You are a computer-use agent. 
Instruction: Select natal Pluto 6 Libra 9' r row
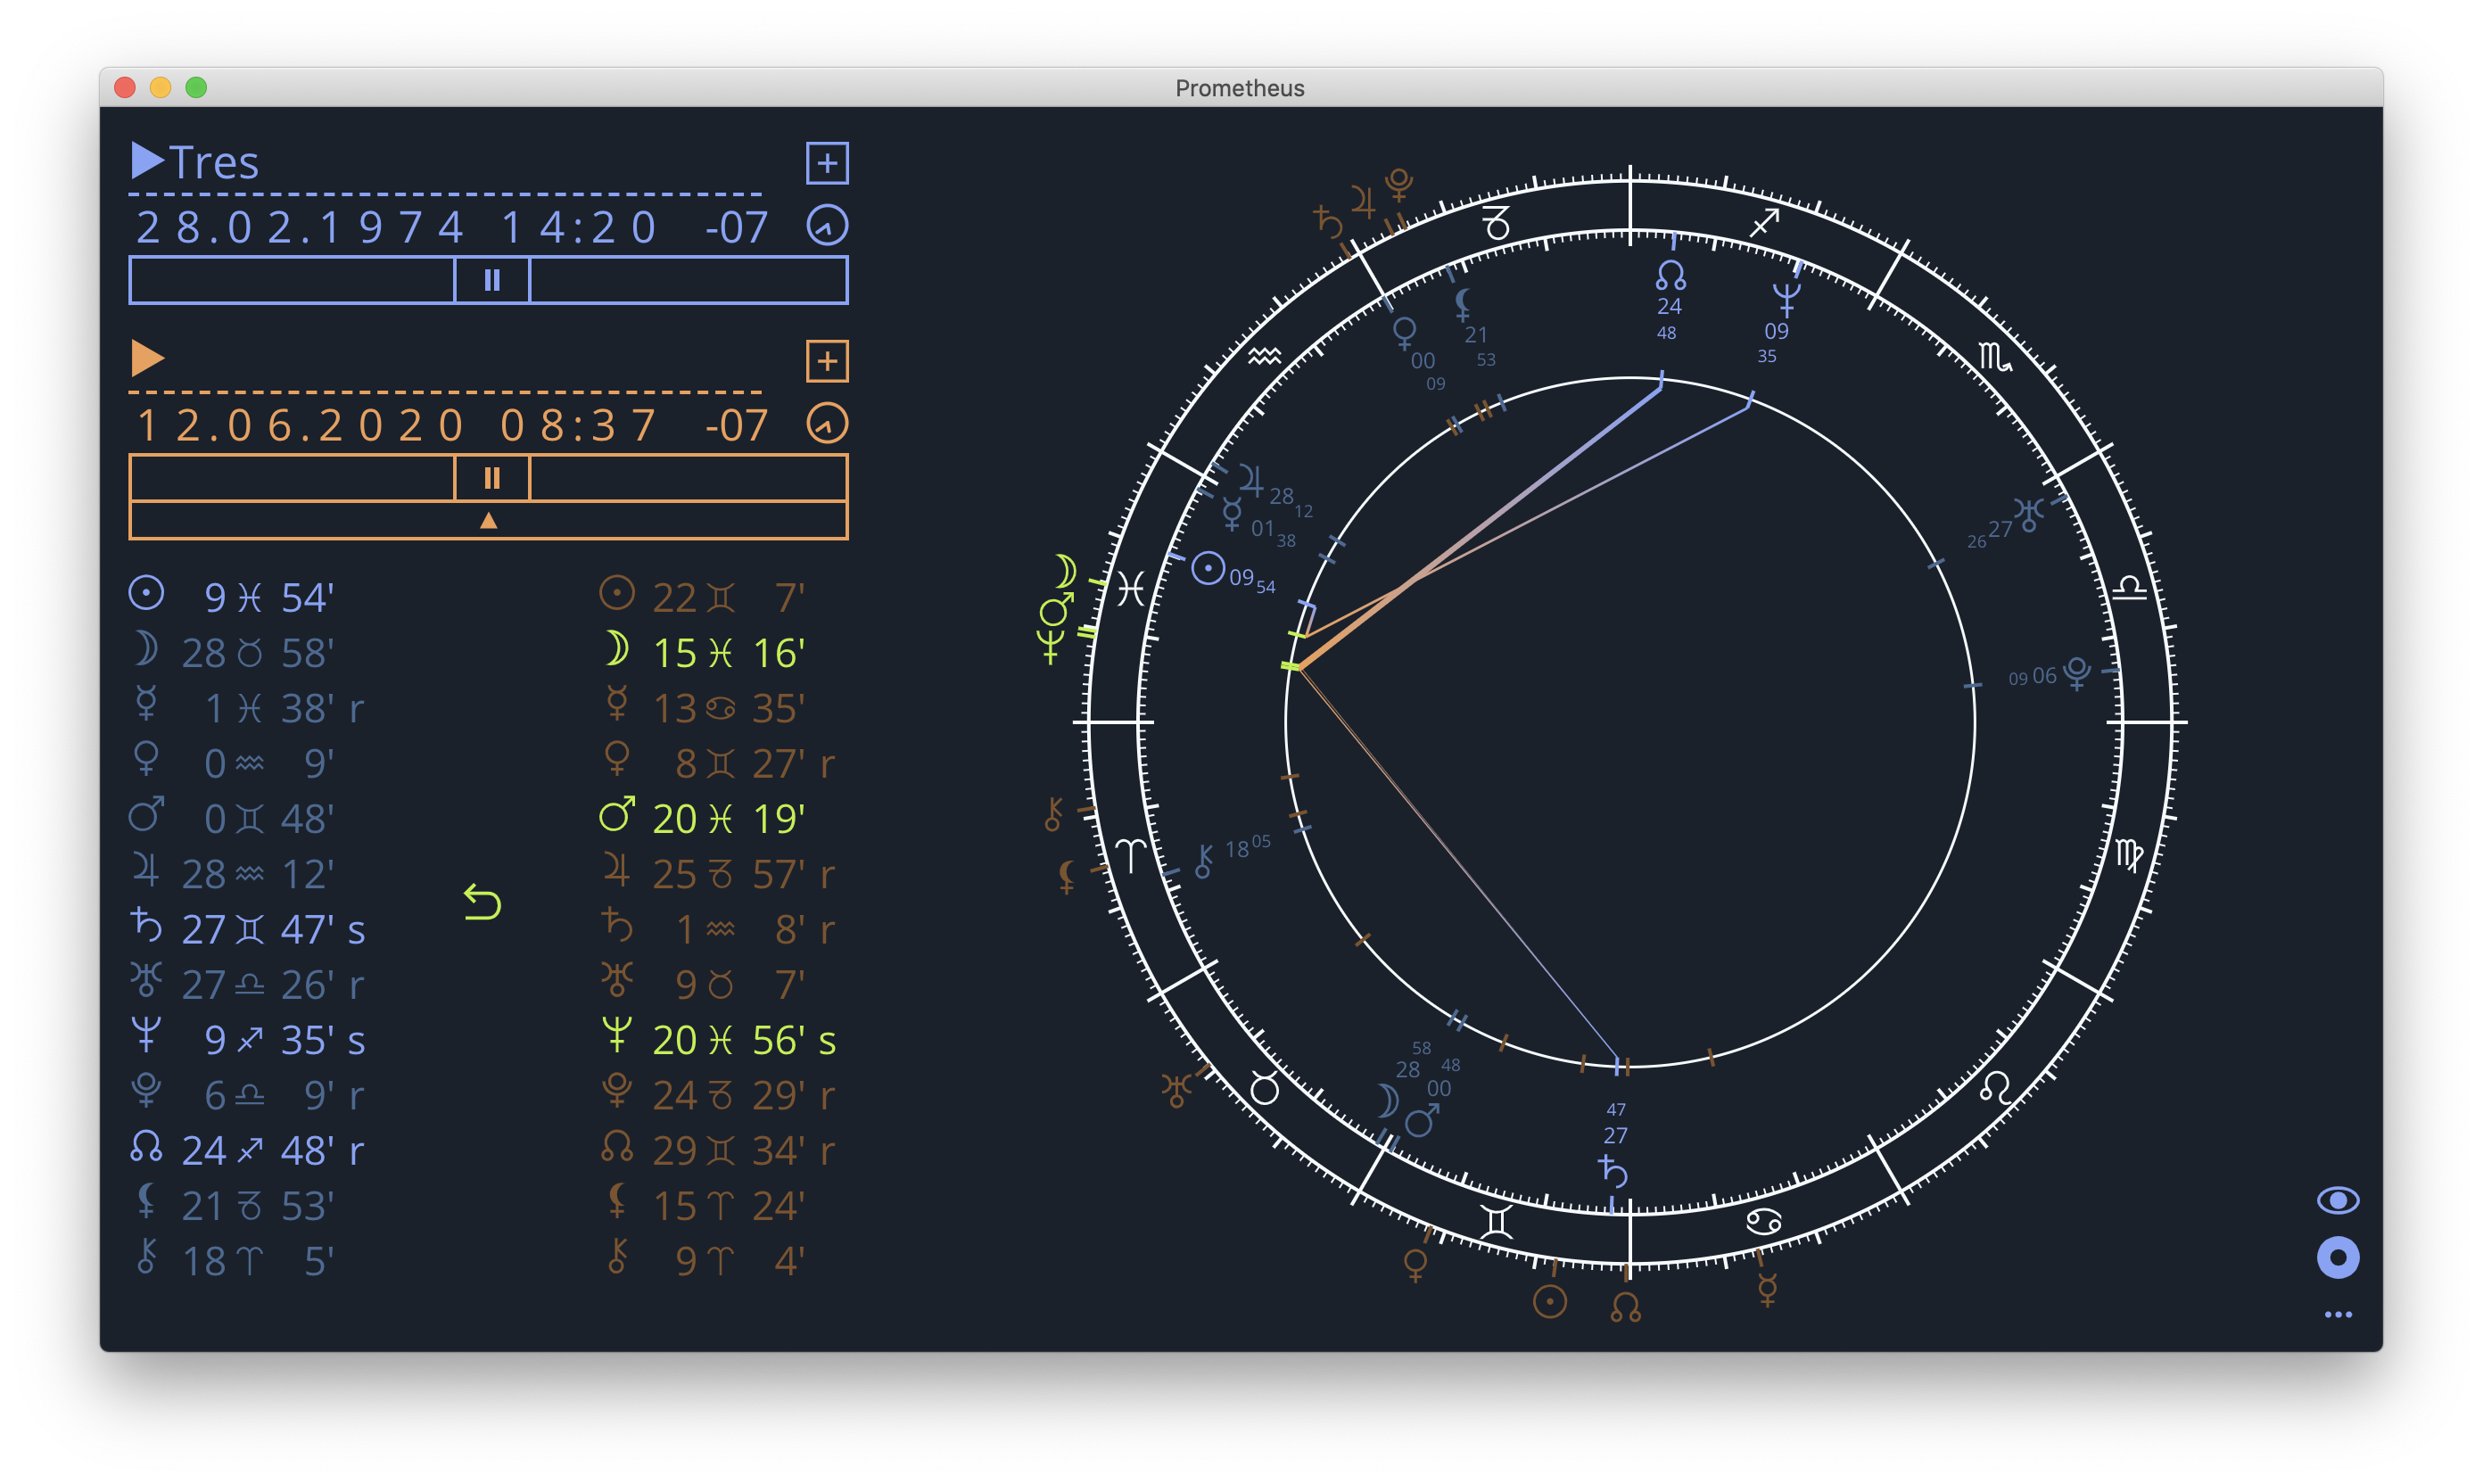pos(247,1095)
